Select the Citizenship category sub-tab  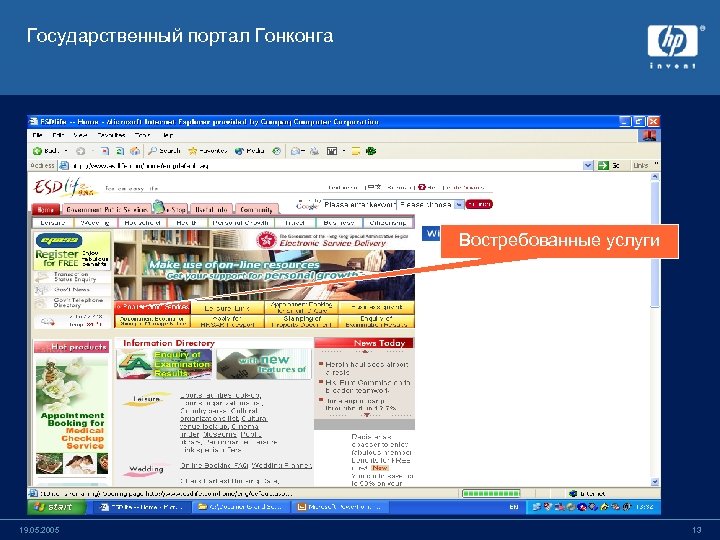tap(388, 223)
